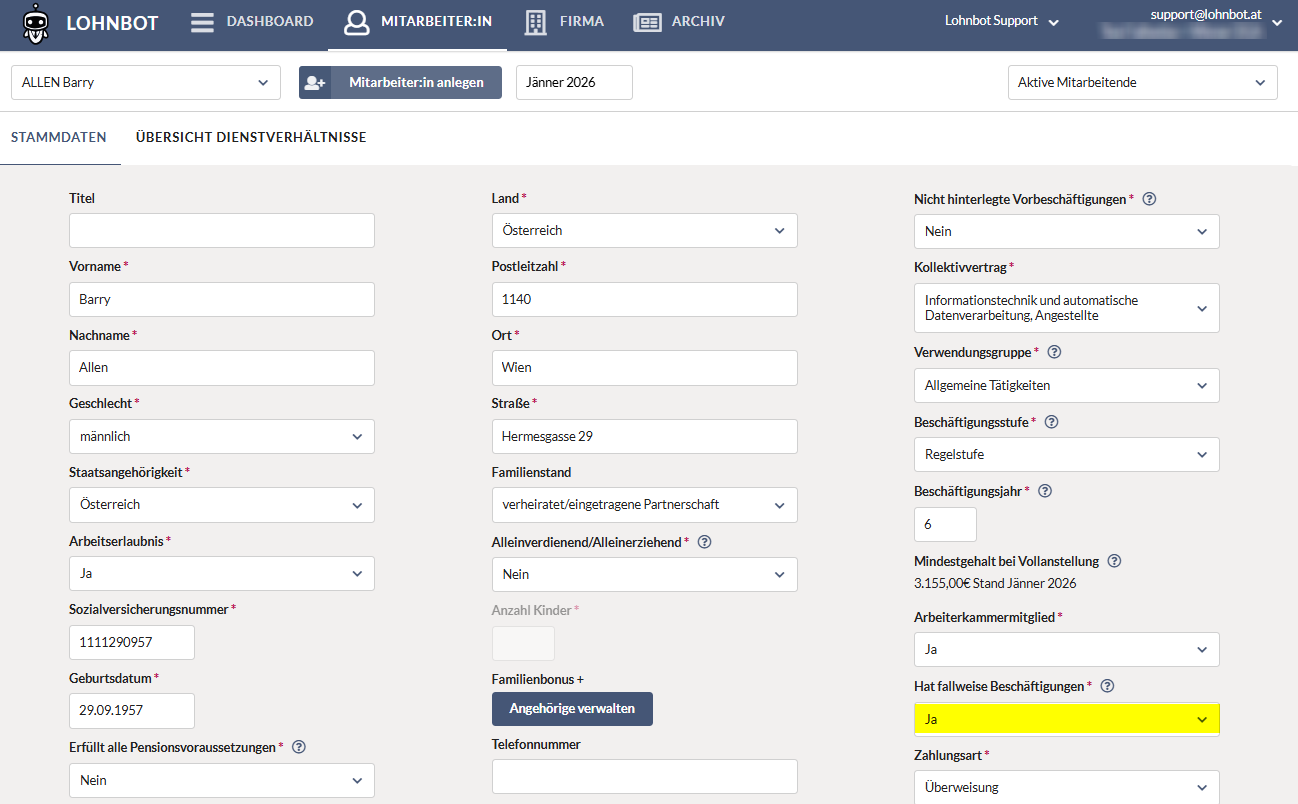Click the Angehörige verwalten button

[572, 709]
